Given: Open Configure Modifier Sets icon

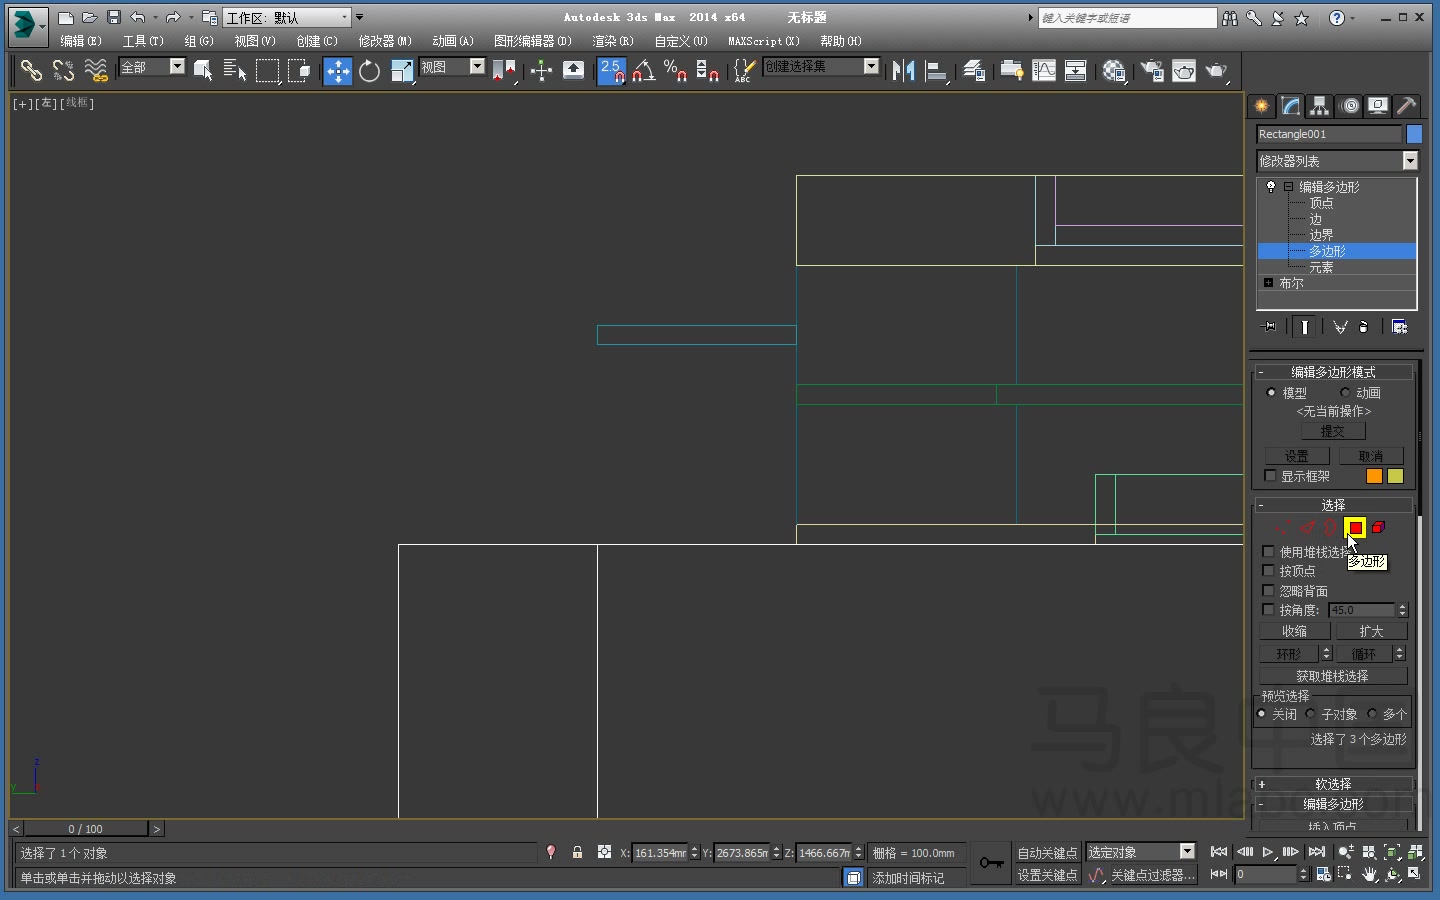Looking at the screenshot, I should click(1399, 327).
